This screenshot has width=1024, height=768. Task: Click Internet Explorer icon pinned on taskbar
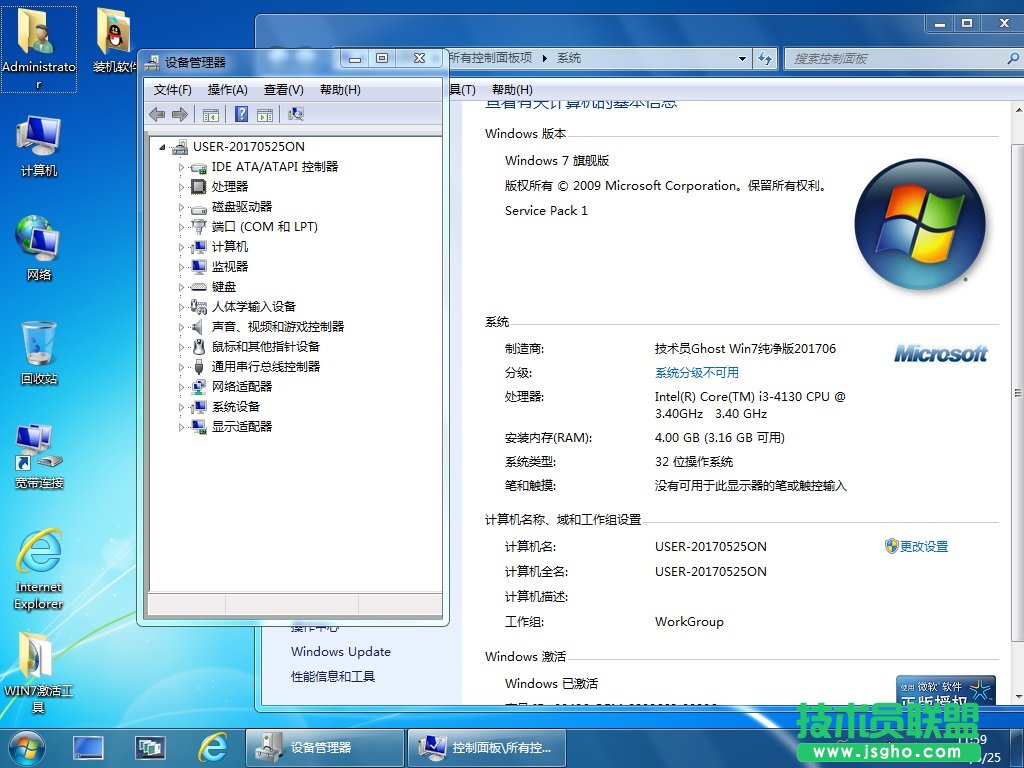[213, 748]
